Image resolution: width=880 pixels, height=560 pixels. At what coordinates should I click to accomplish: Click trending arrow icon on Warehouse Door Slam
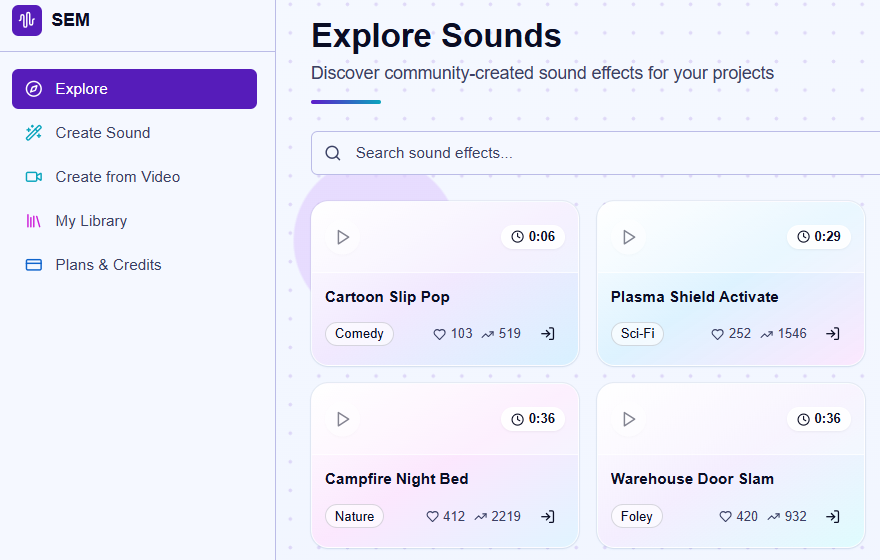click(774, 517)
